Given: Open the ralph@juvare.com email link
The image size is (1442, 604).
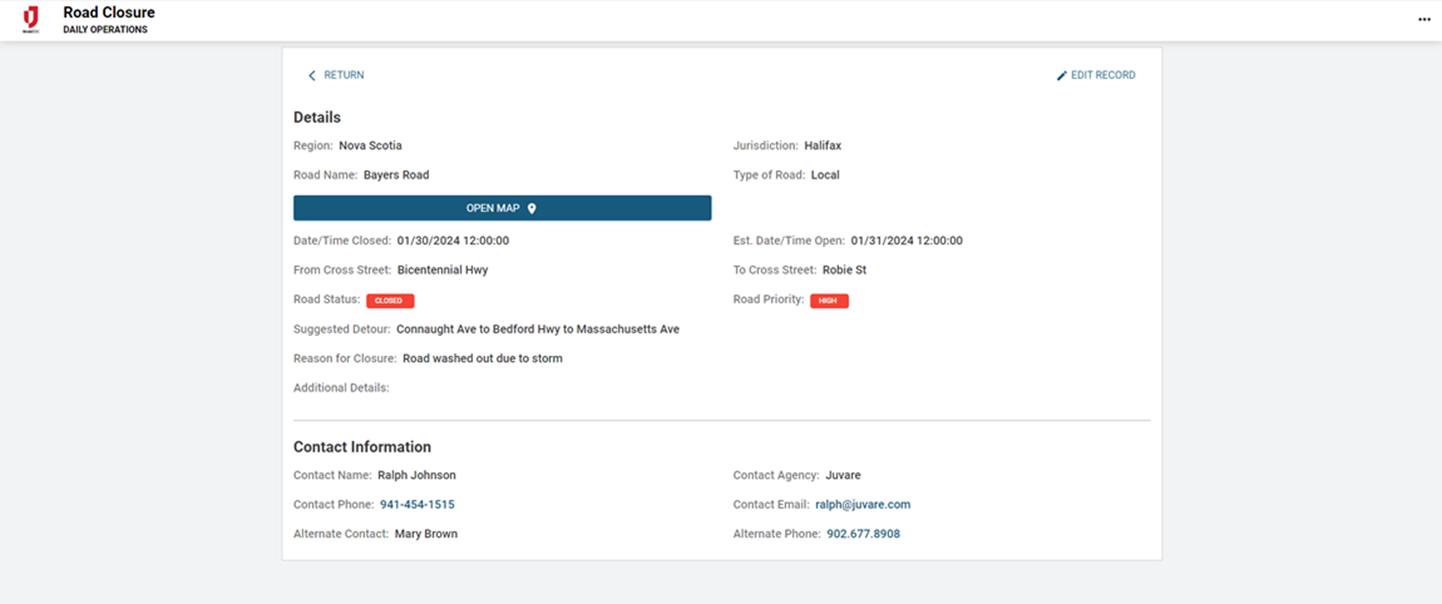Looking at the screenshot, I should click(x=862, y=505).
